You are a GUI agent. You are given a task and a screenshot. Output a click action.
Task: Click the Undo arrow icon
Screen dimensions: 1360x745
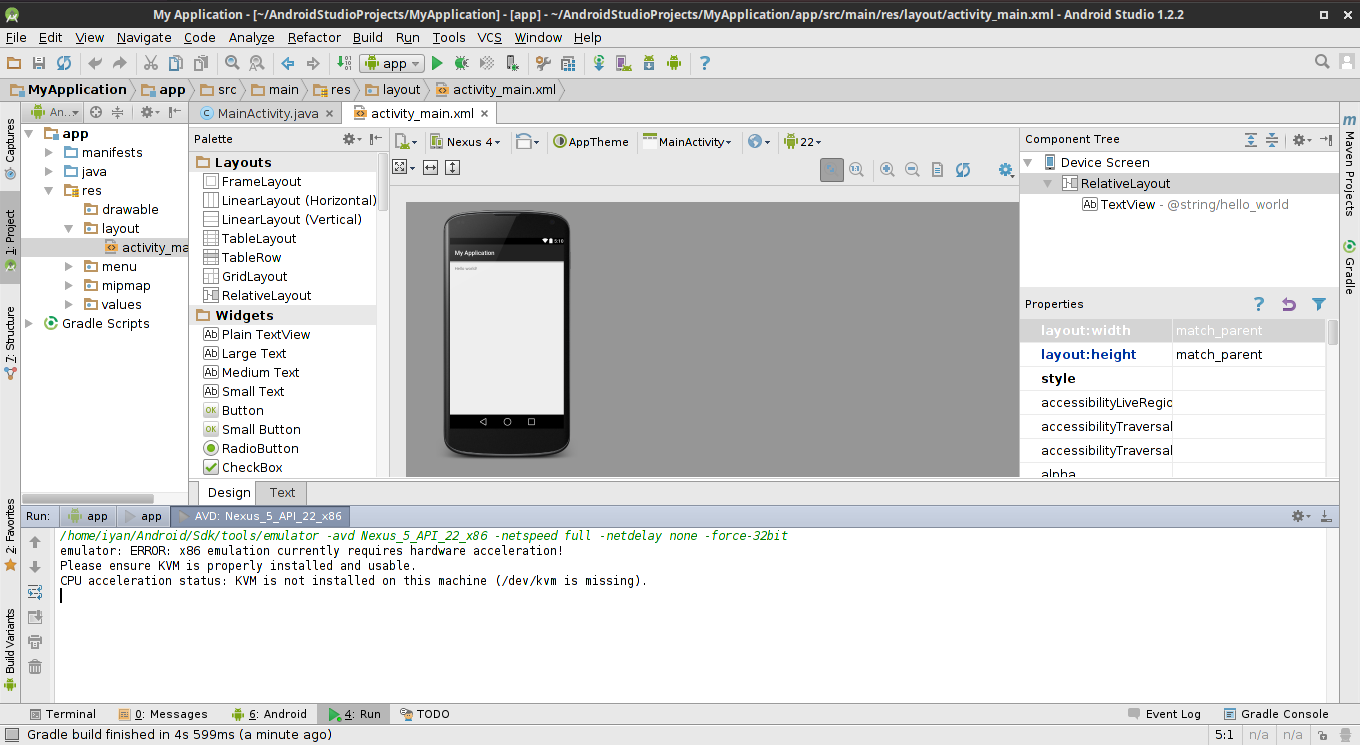point(95,63)
